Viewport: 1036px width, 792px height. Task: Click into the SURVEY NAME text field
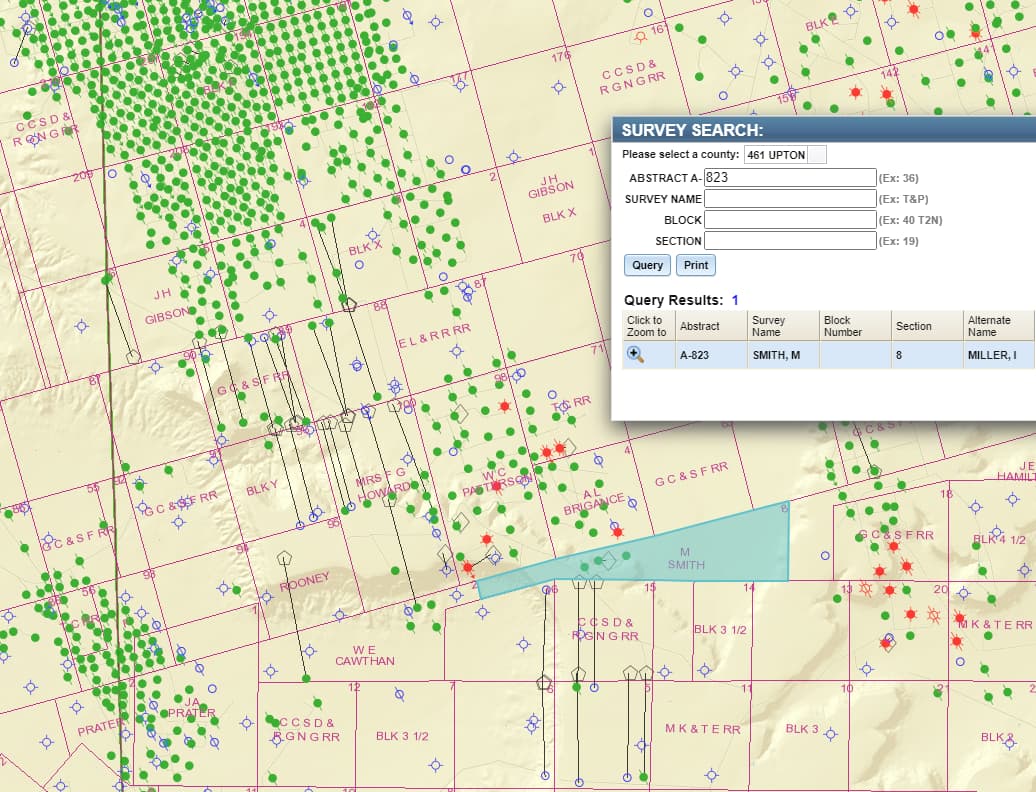[x=790, y=198]
